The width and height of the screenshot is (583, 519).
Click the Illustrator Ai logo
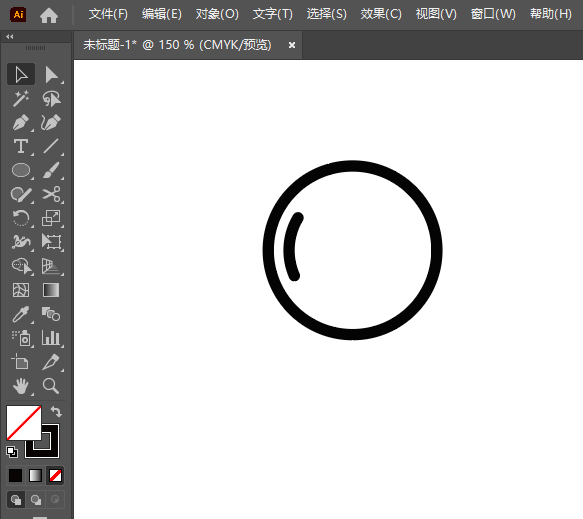click(18, 15)
